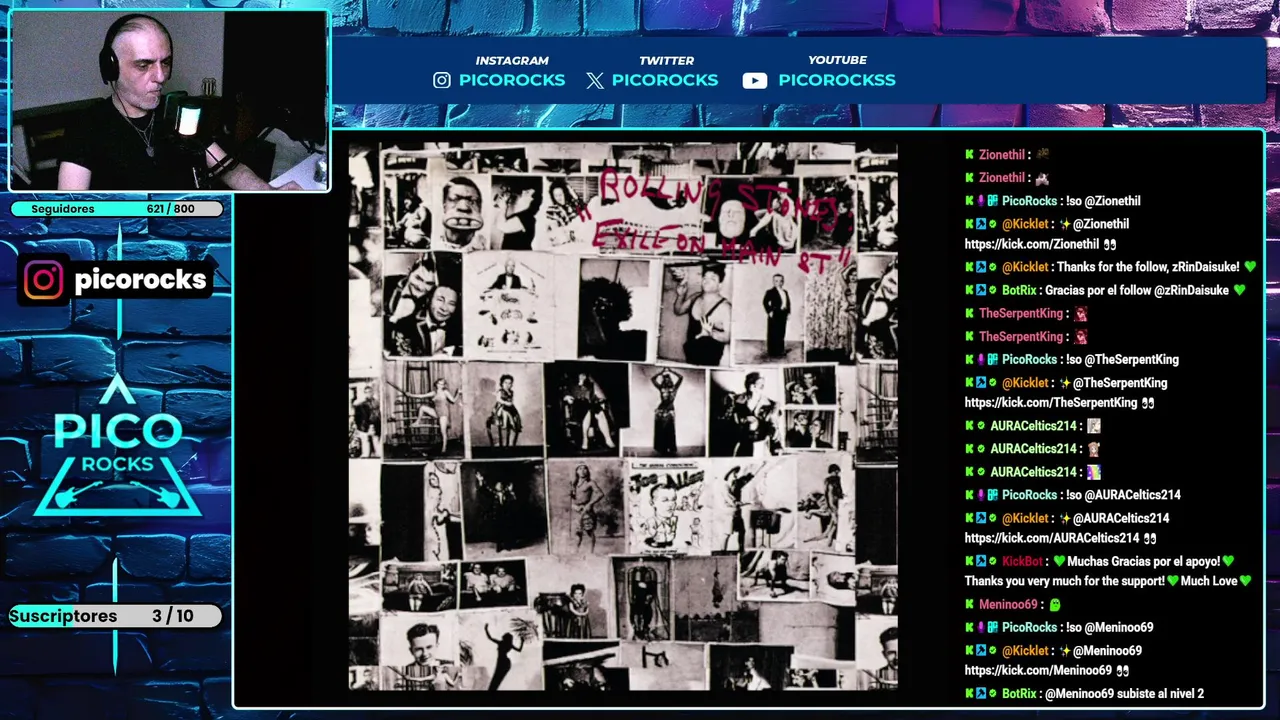Click the large Instagram icon beside picorocks
Viewport: 1280px width, 720px height.
(x=43, y=280)
